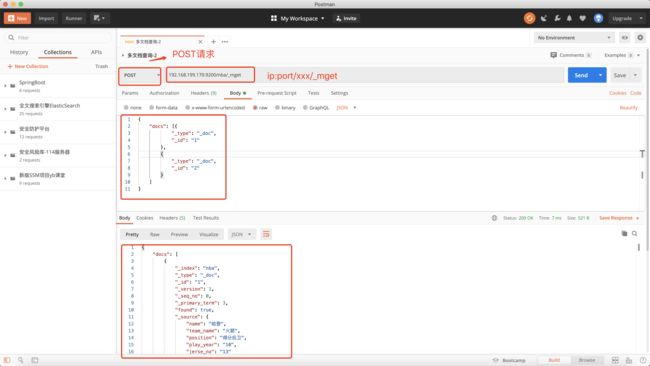
Task: Click the Comments speech bubble icon
Action: pyautogui.click(x=553, y=55)
